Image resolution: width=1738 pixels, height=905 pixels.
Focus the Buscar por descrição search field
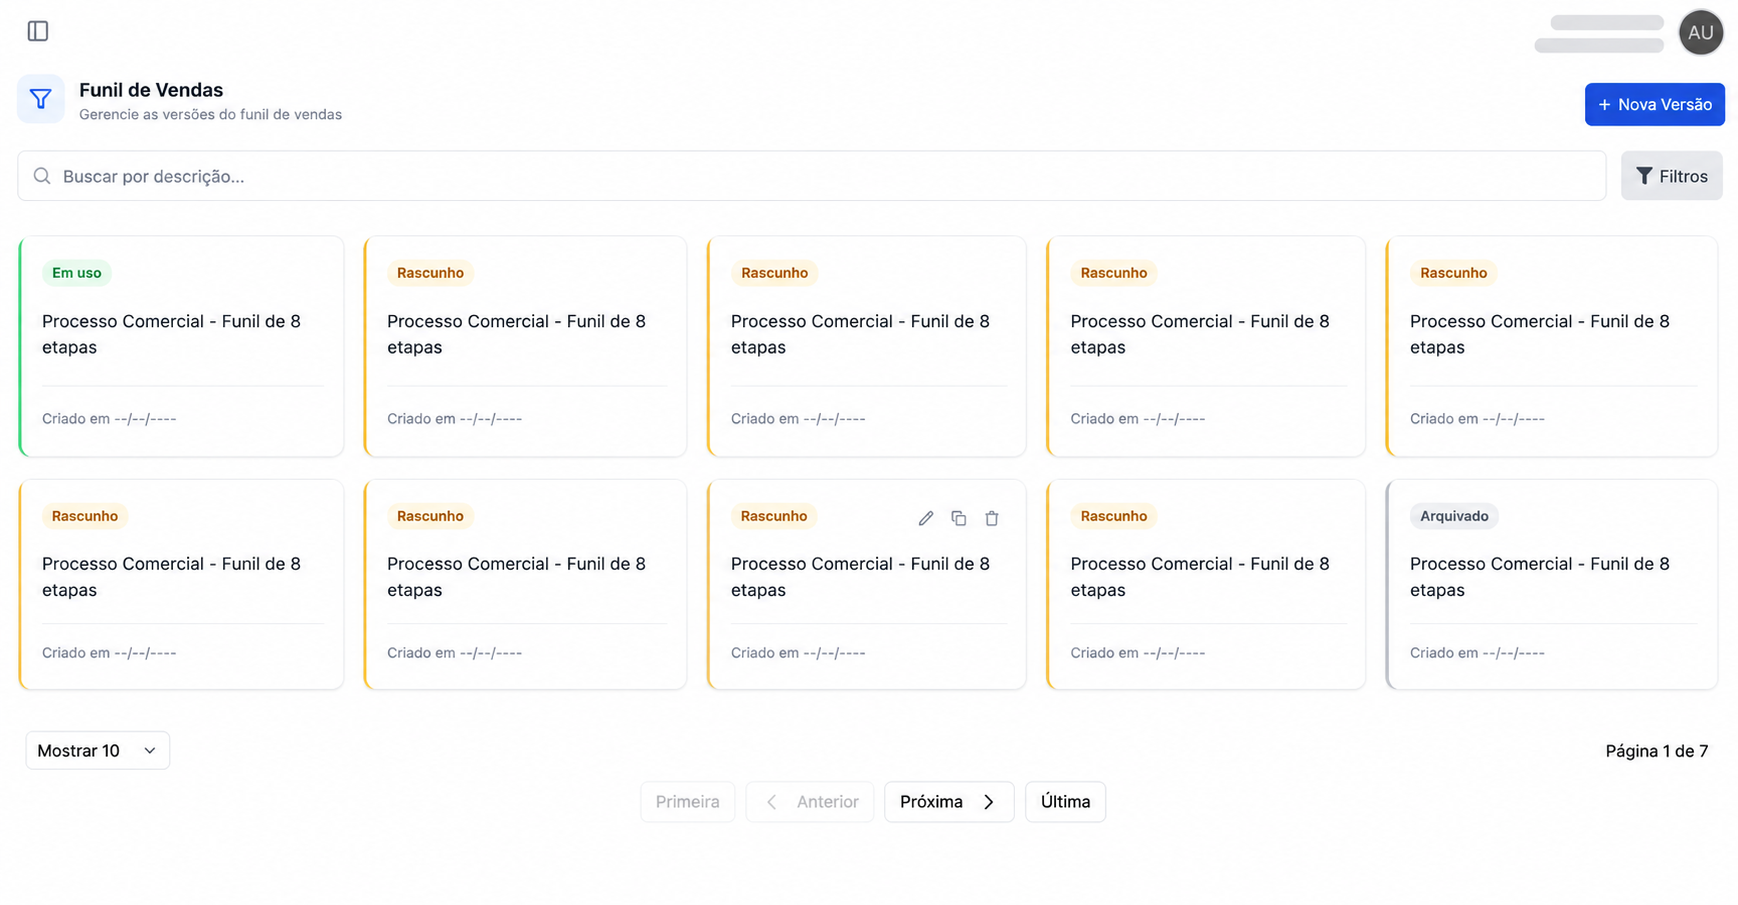811,176
